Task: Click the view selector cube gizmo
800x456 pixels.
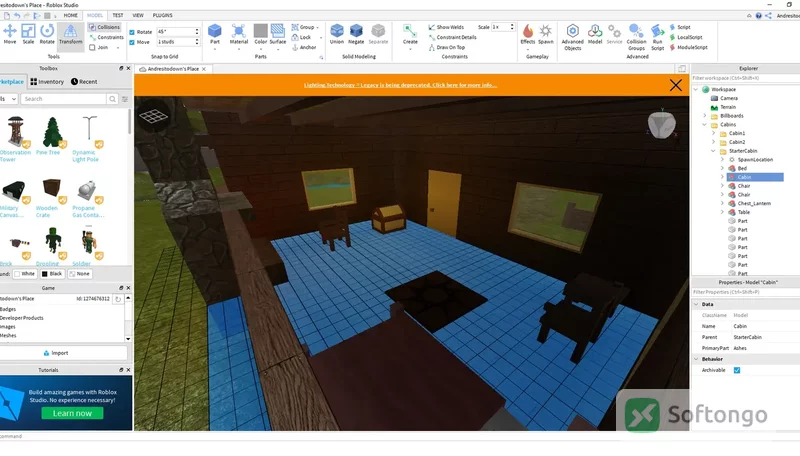Action: pyautogui.click(x=662, y=124)
